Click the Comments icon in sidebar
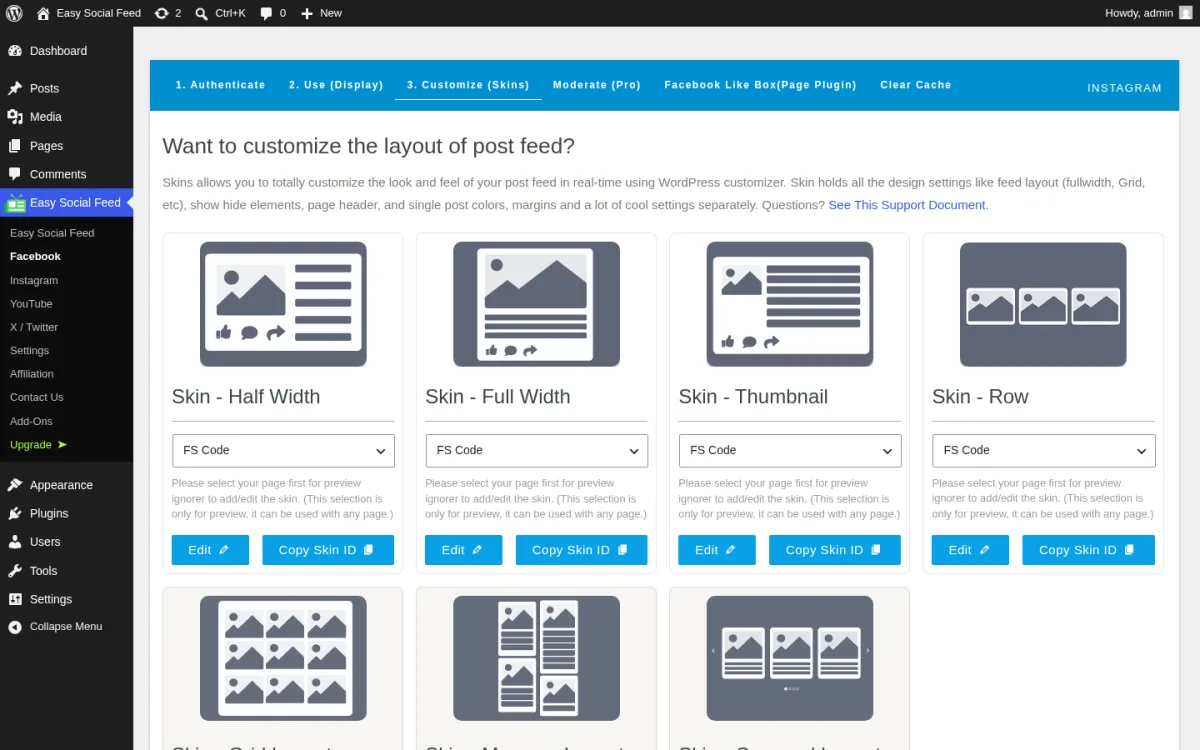The width and height of the screenshot is (1200, 750). click(15, 174)
